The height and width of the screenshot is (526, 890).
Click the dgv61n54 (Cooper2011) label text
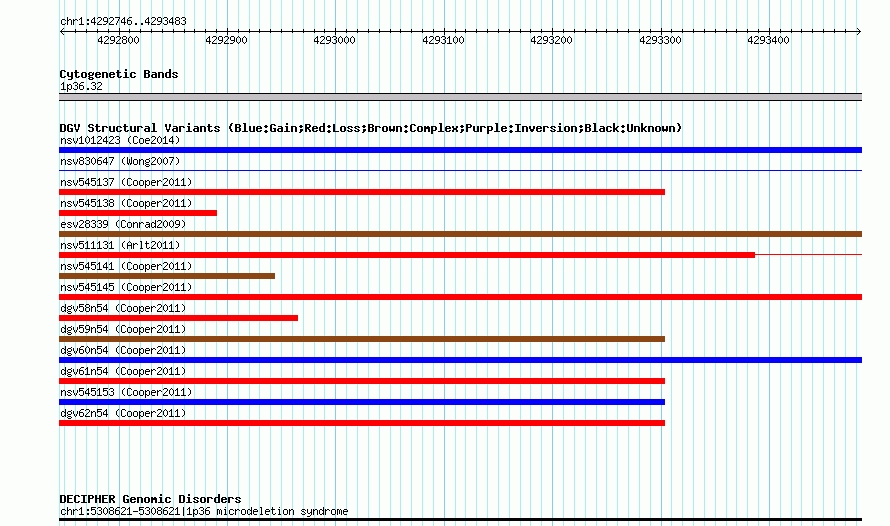[x=123, y=371]
